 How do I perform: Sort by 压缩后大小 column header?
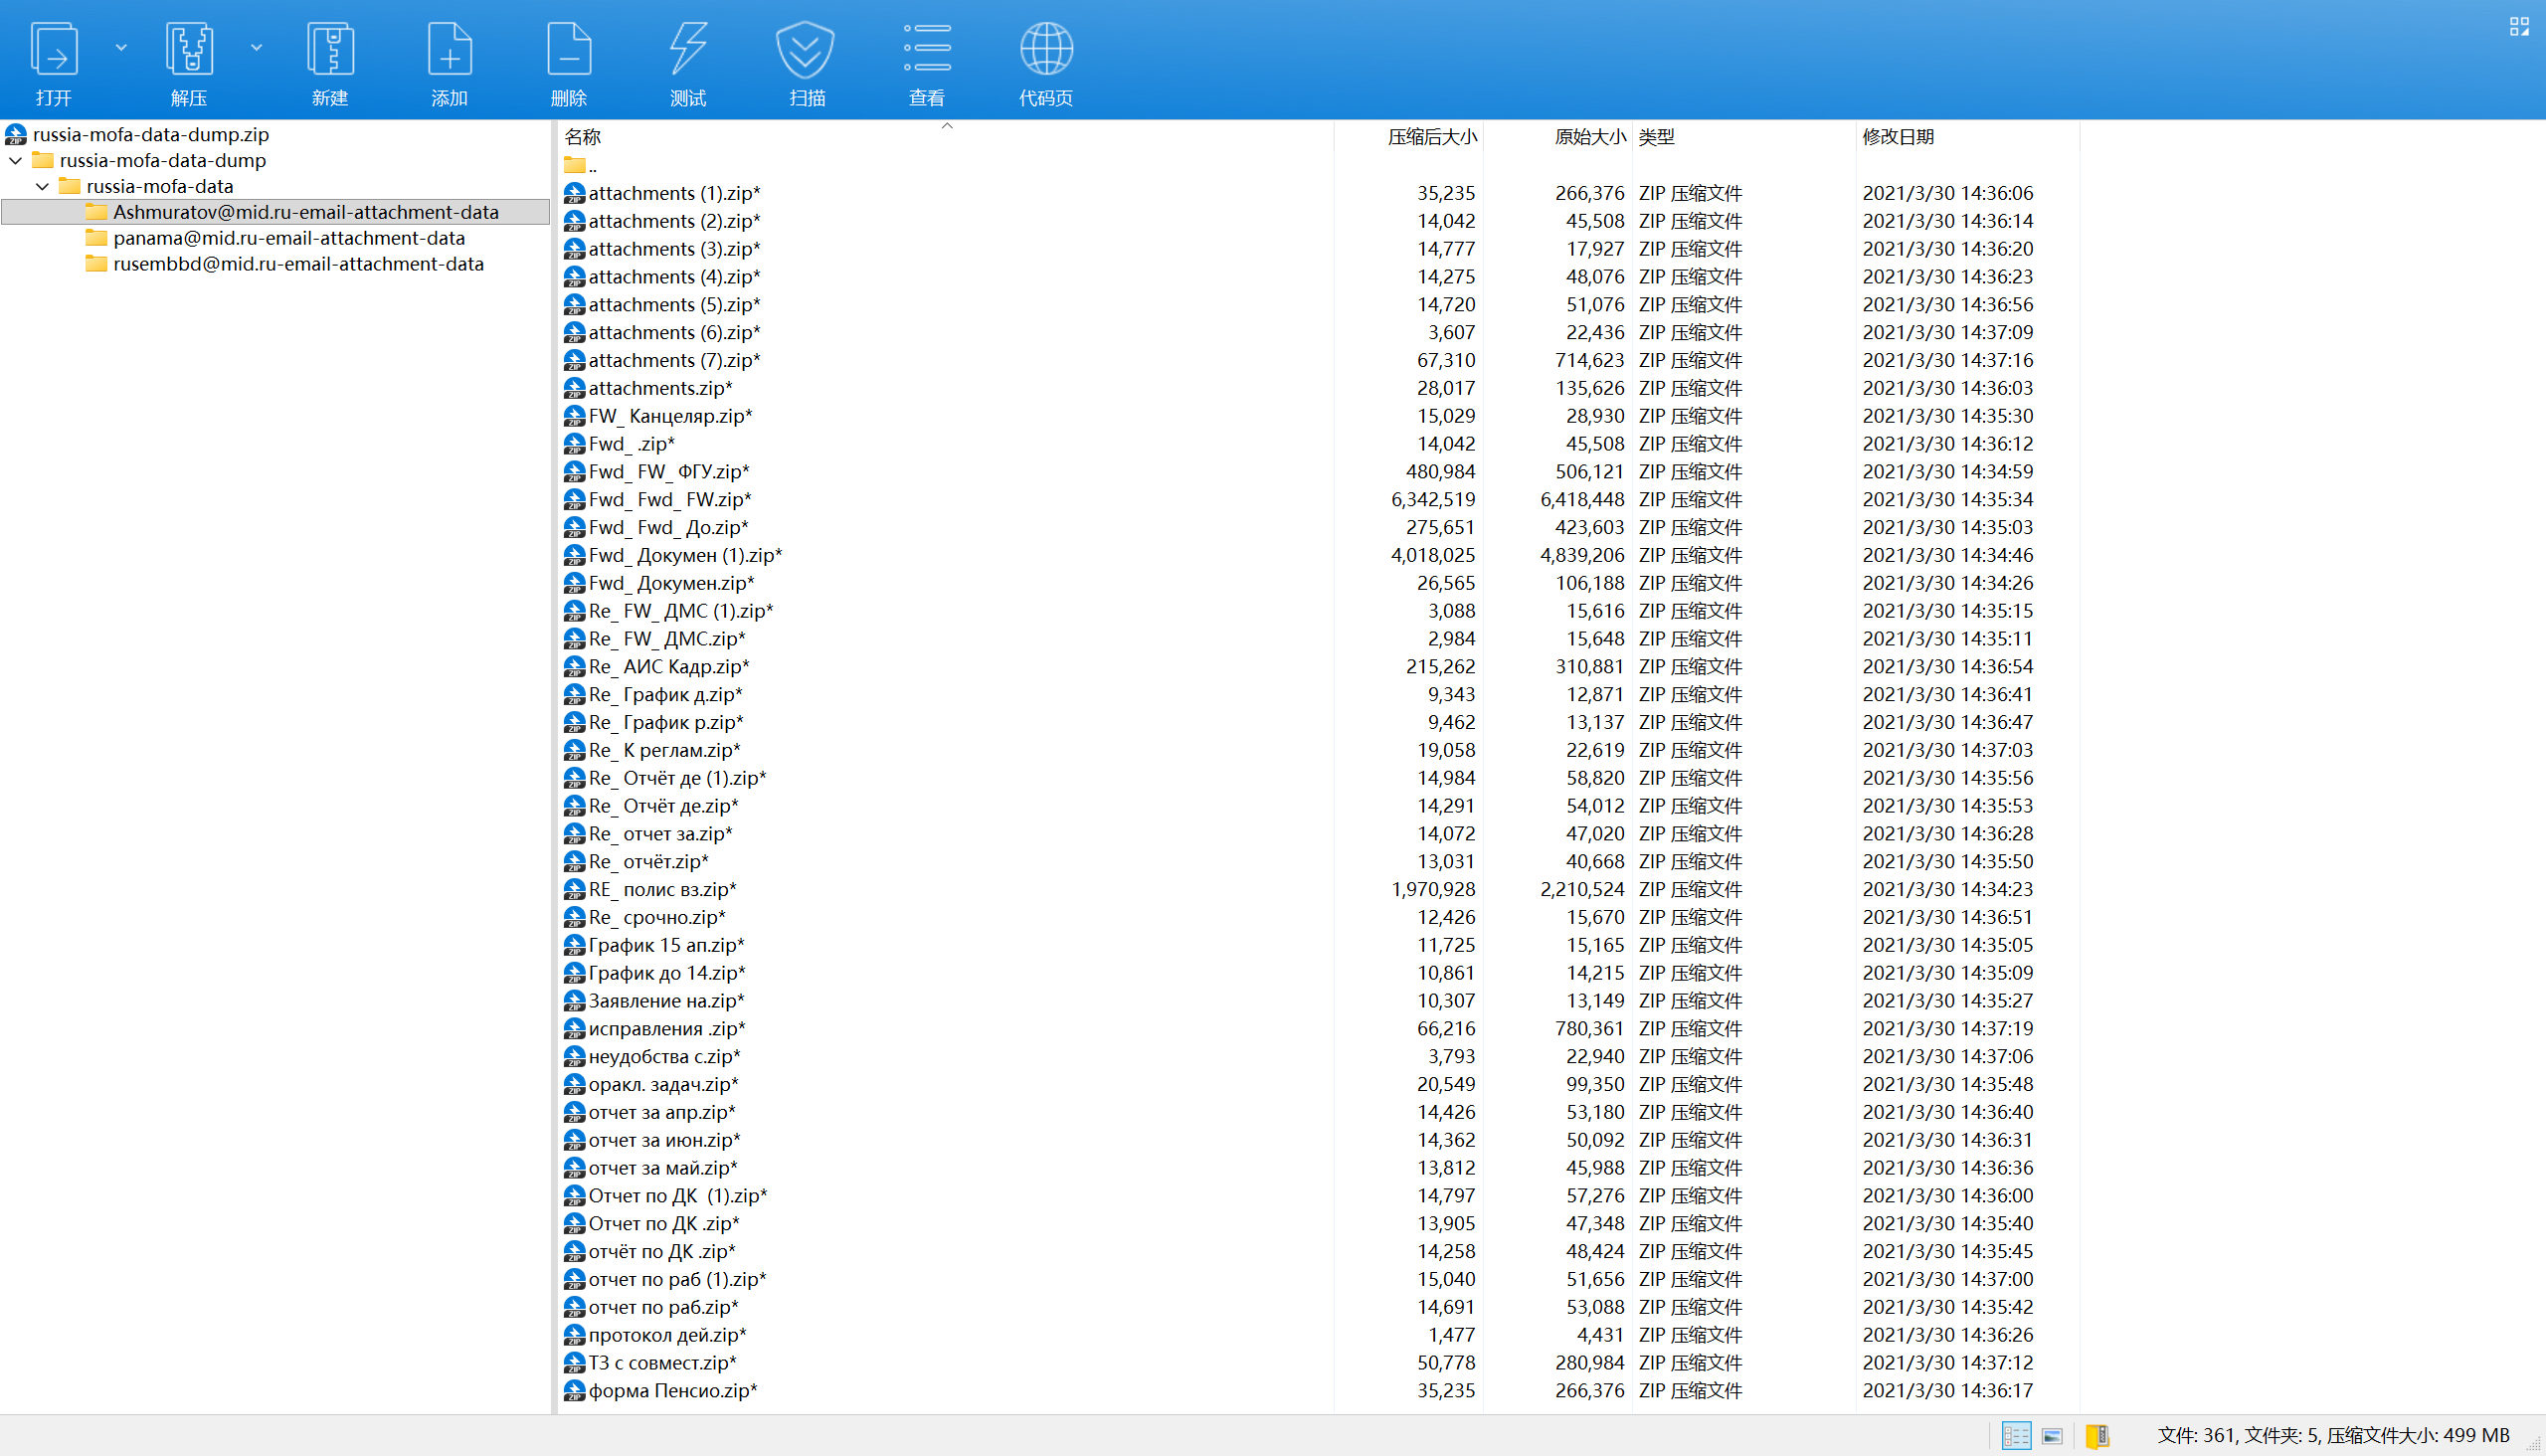click(x=1431, y=137)
